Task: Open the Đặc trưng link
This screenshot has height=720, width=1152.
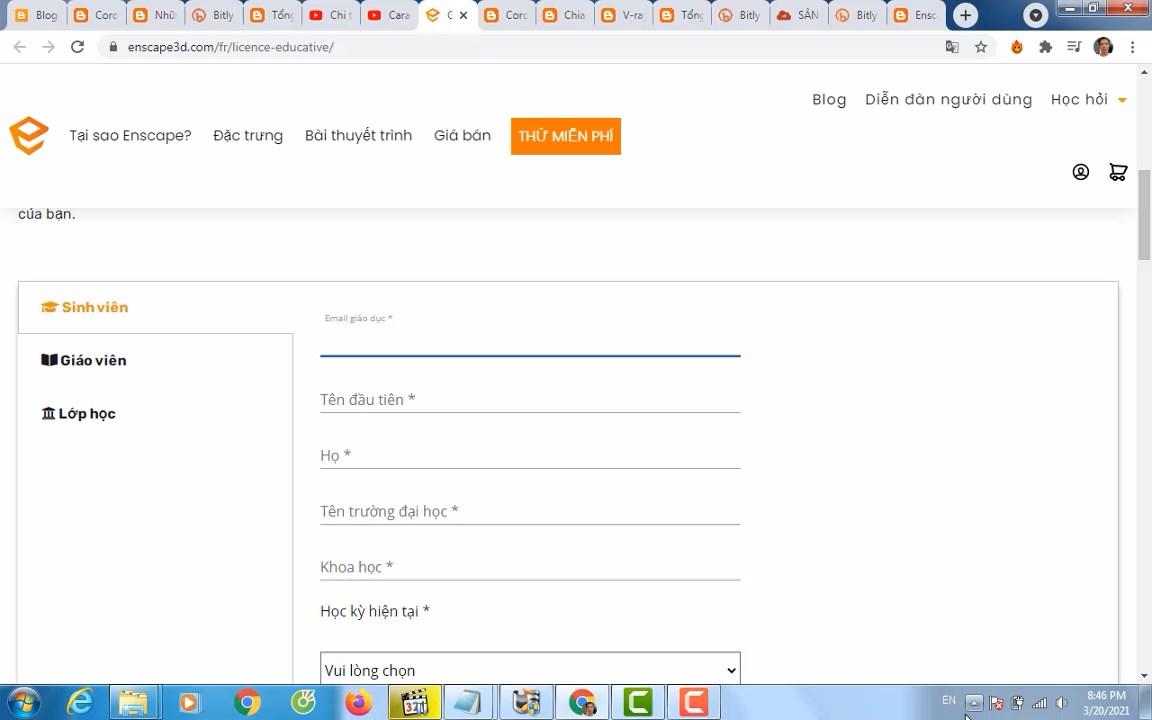Action: [248, 136]
